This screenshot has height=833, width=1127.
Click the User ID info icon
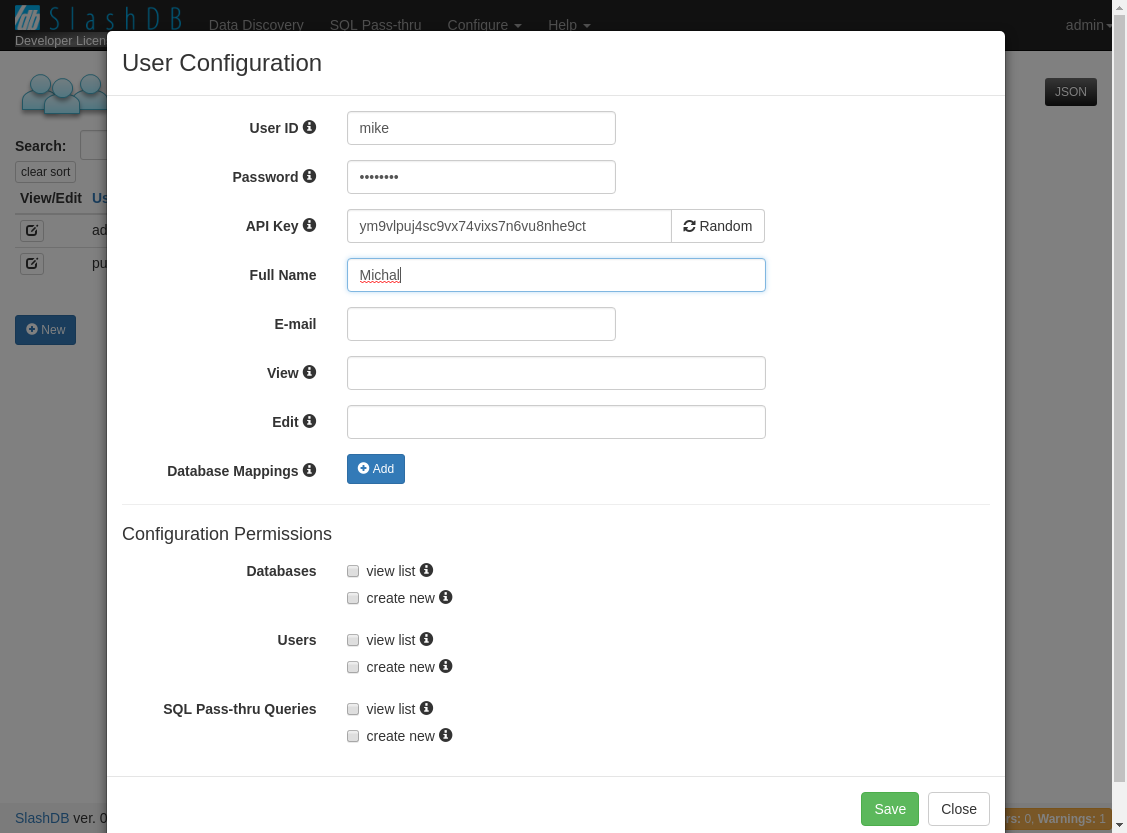(x=309, y=127)
